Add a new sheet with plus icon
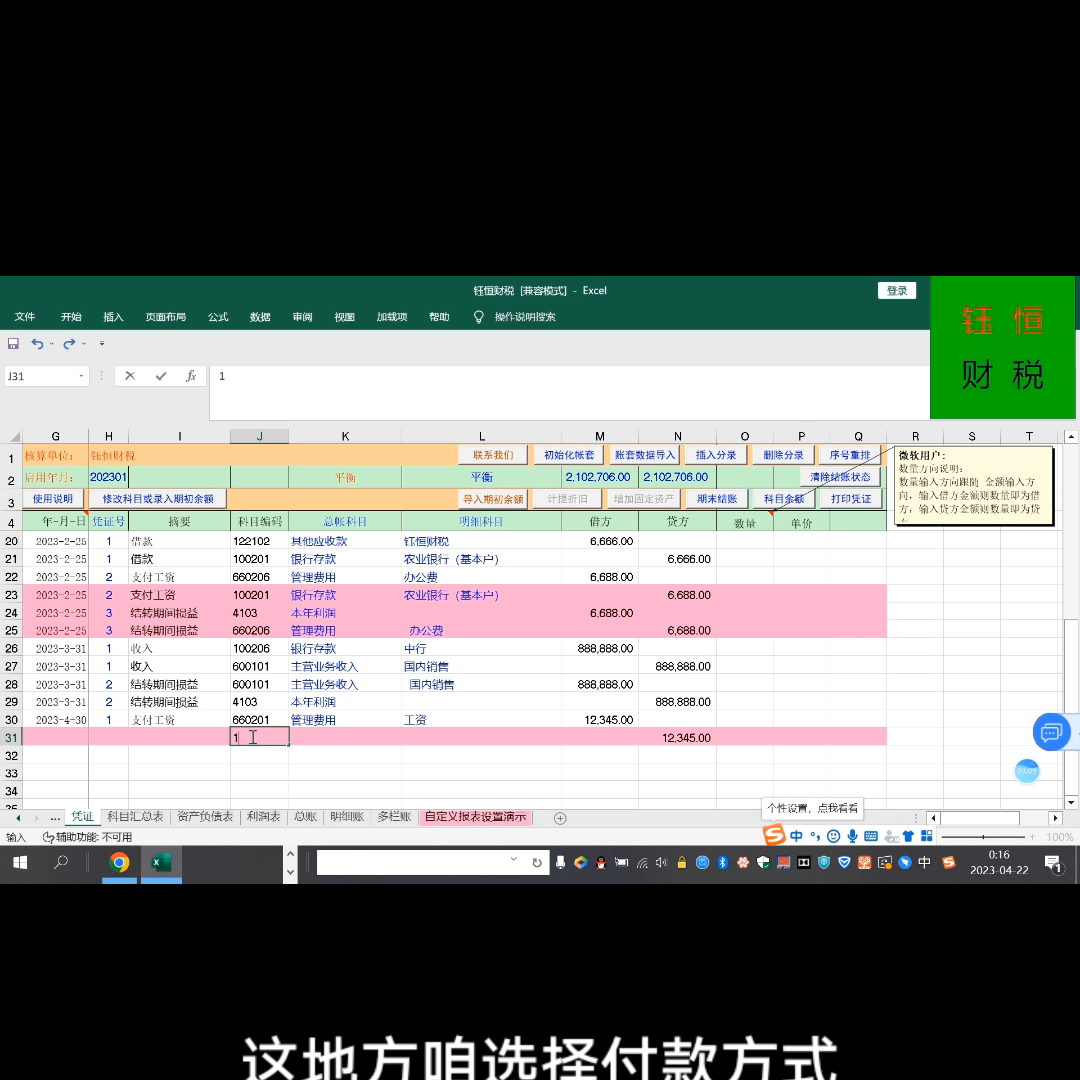The width and height of the screenshot is (1080, 1080). (560, 818)
